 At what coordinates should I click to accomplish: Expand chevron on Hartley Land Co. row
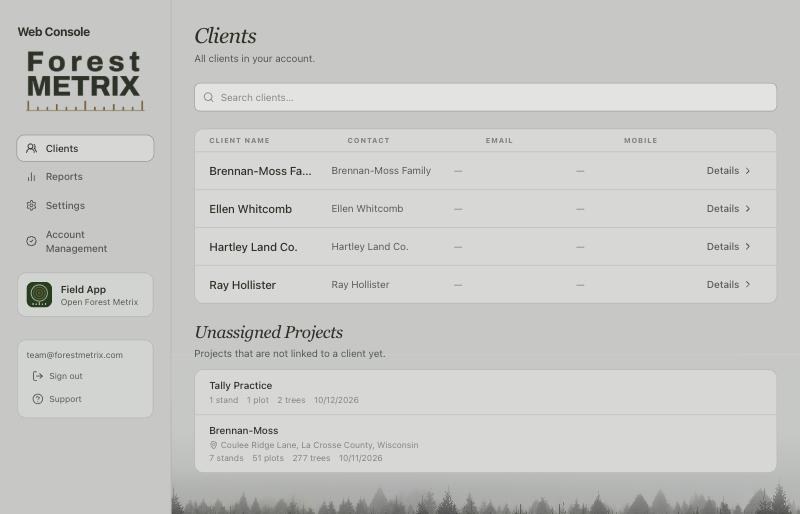[x=748, y=246]
